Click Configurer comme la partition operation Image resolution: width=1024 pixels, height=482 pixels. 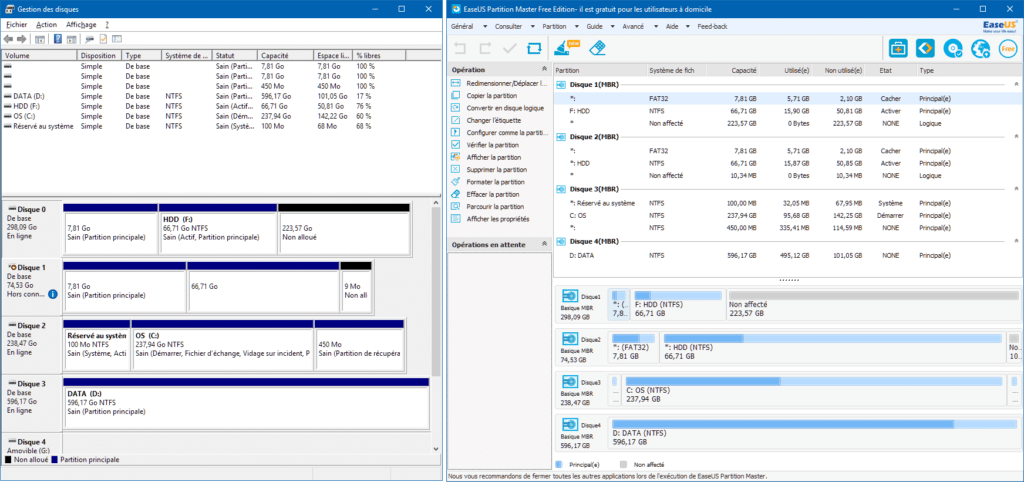[x=500, y=133]
